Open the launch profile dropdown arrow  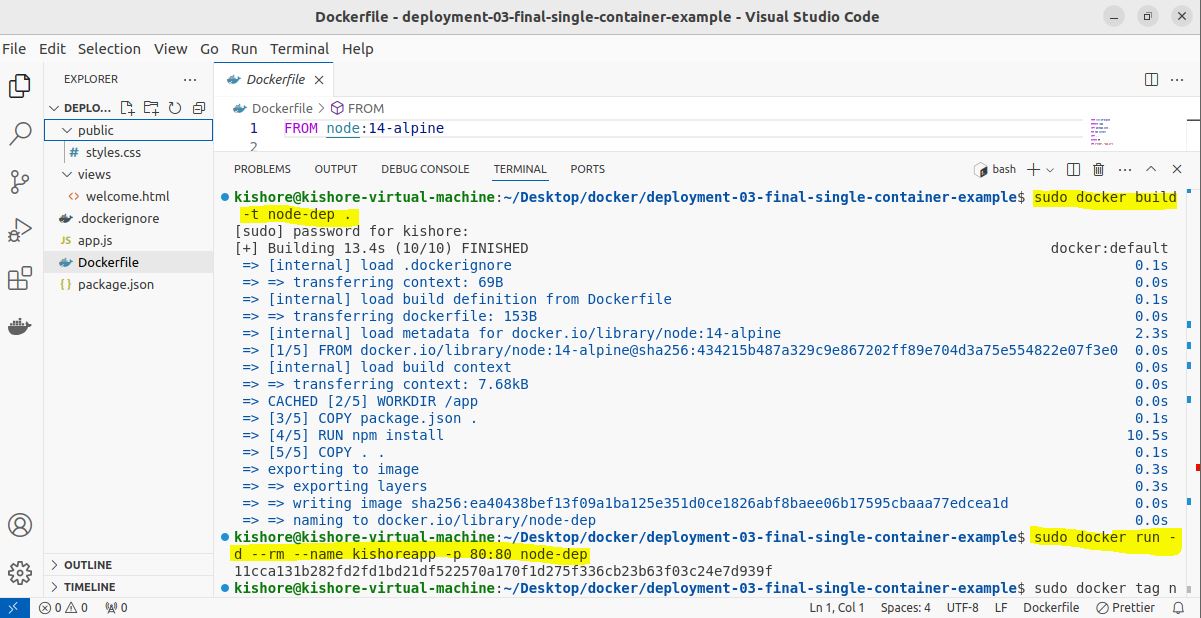click(1050, 170)
